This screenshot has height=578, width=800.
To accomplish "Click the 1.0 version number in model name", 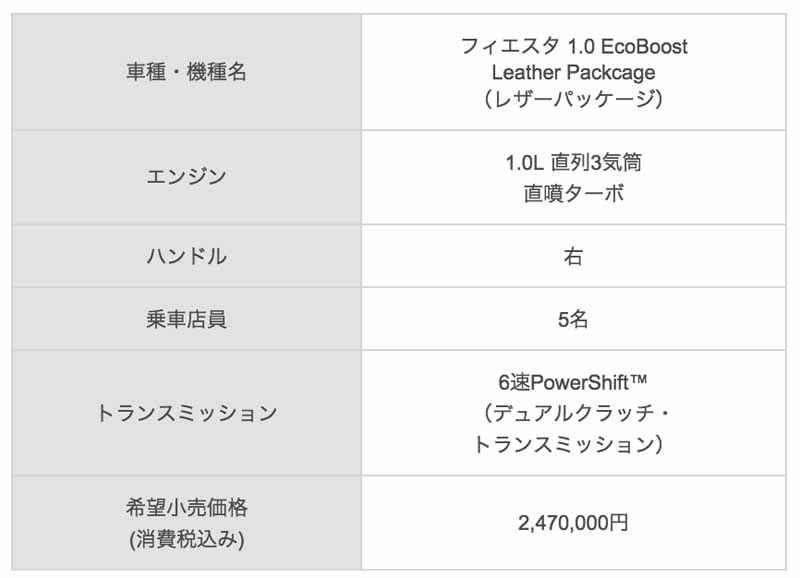I will [581, 46].
